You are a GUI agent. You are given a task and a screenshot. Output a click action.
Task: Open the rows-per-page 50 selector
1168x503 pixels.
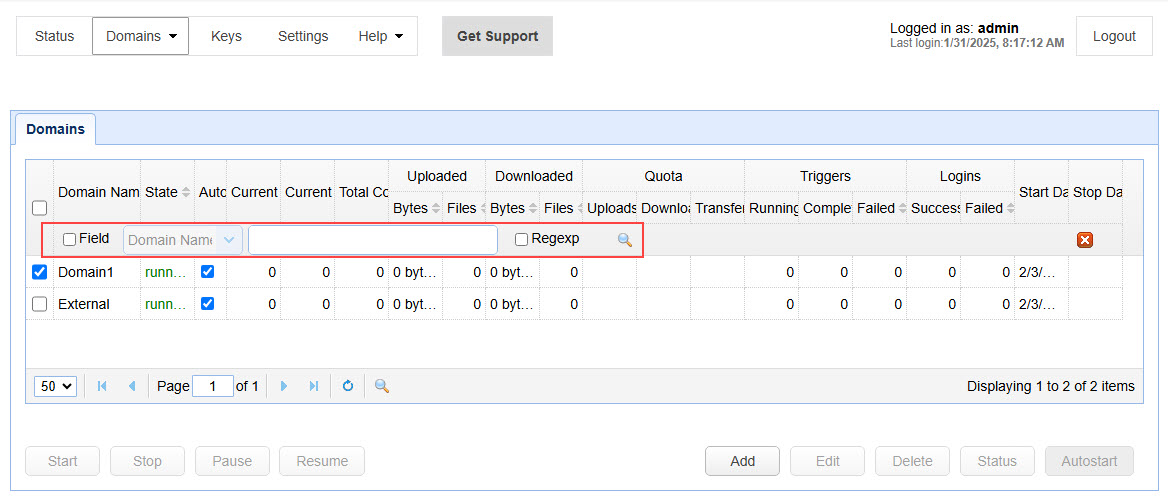pos(55,386)
